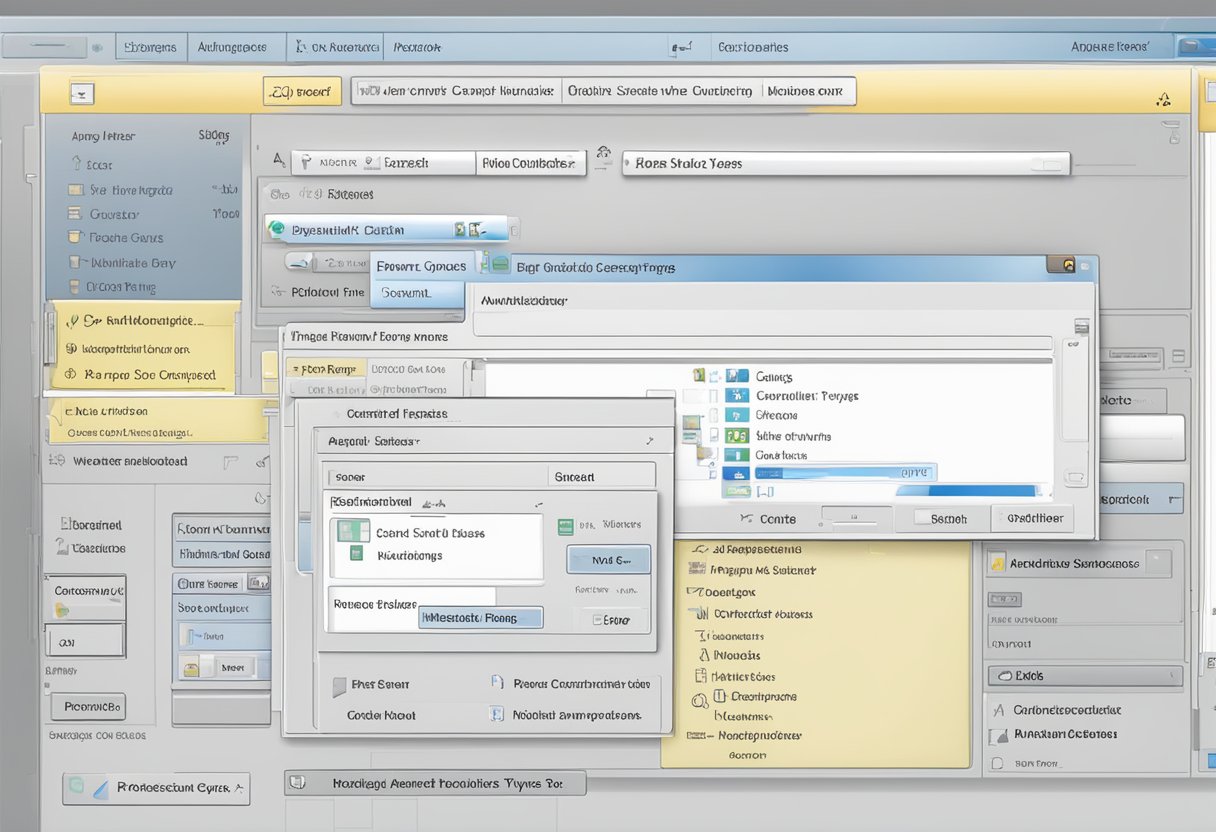The height and width of the screenshot is (832, 1216).
Task: Click the lock icon in the dialog title bar
Action: tap(1068, 266)
